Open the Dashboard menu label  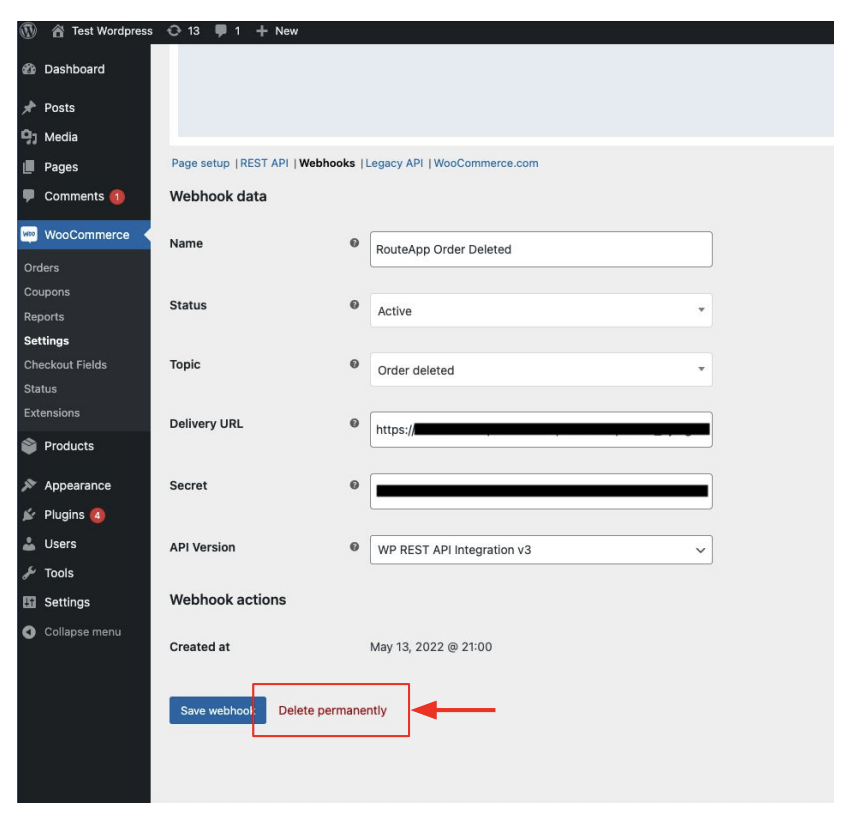point(74,69)
